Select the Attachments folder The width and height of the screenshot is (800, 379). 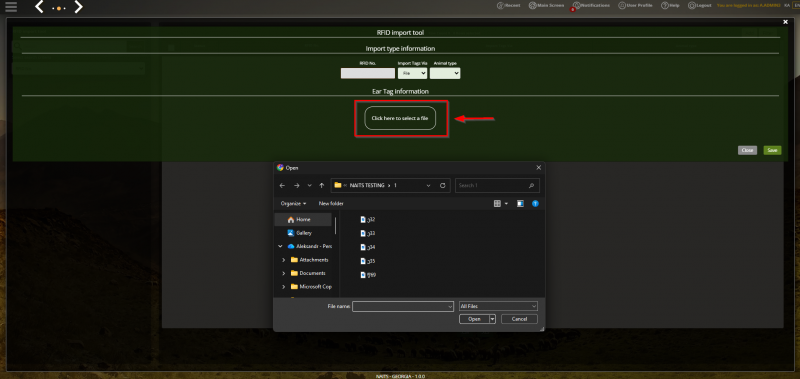310,260
